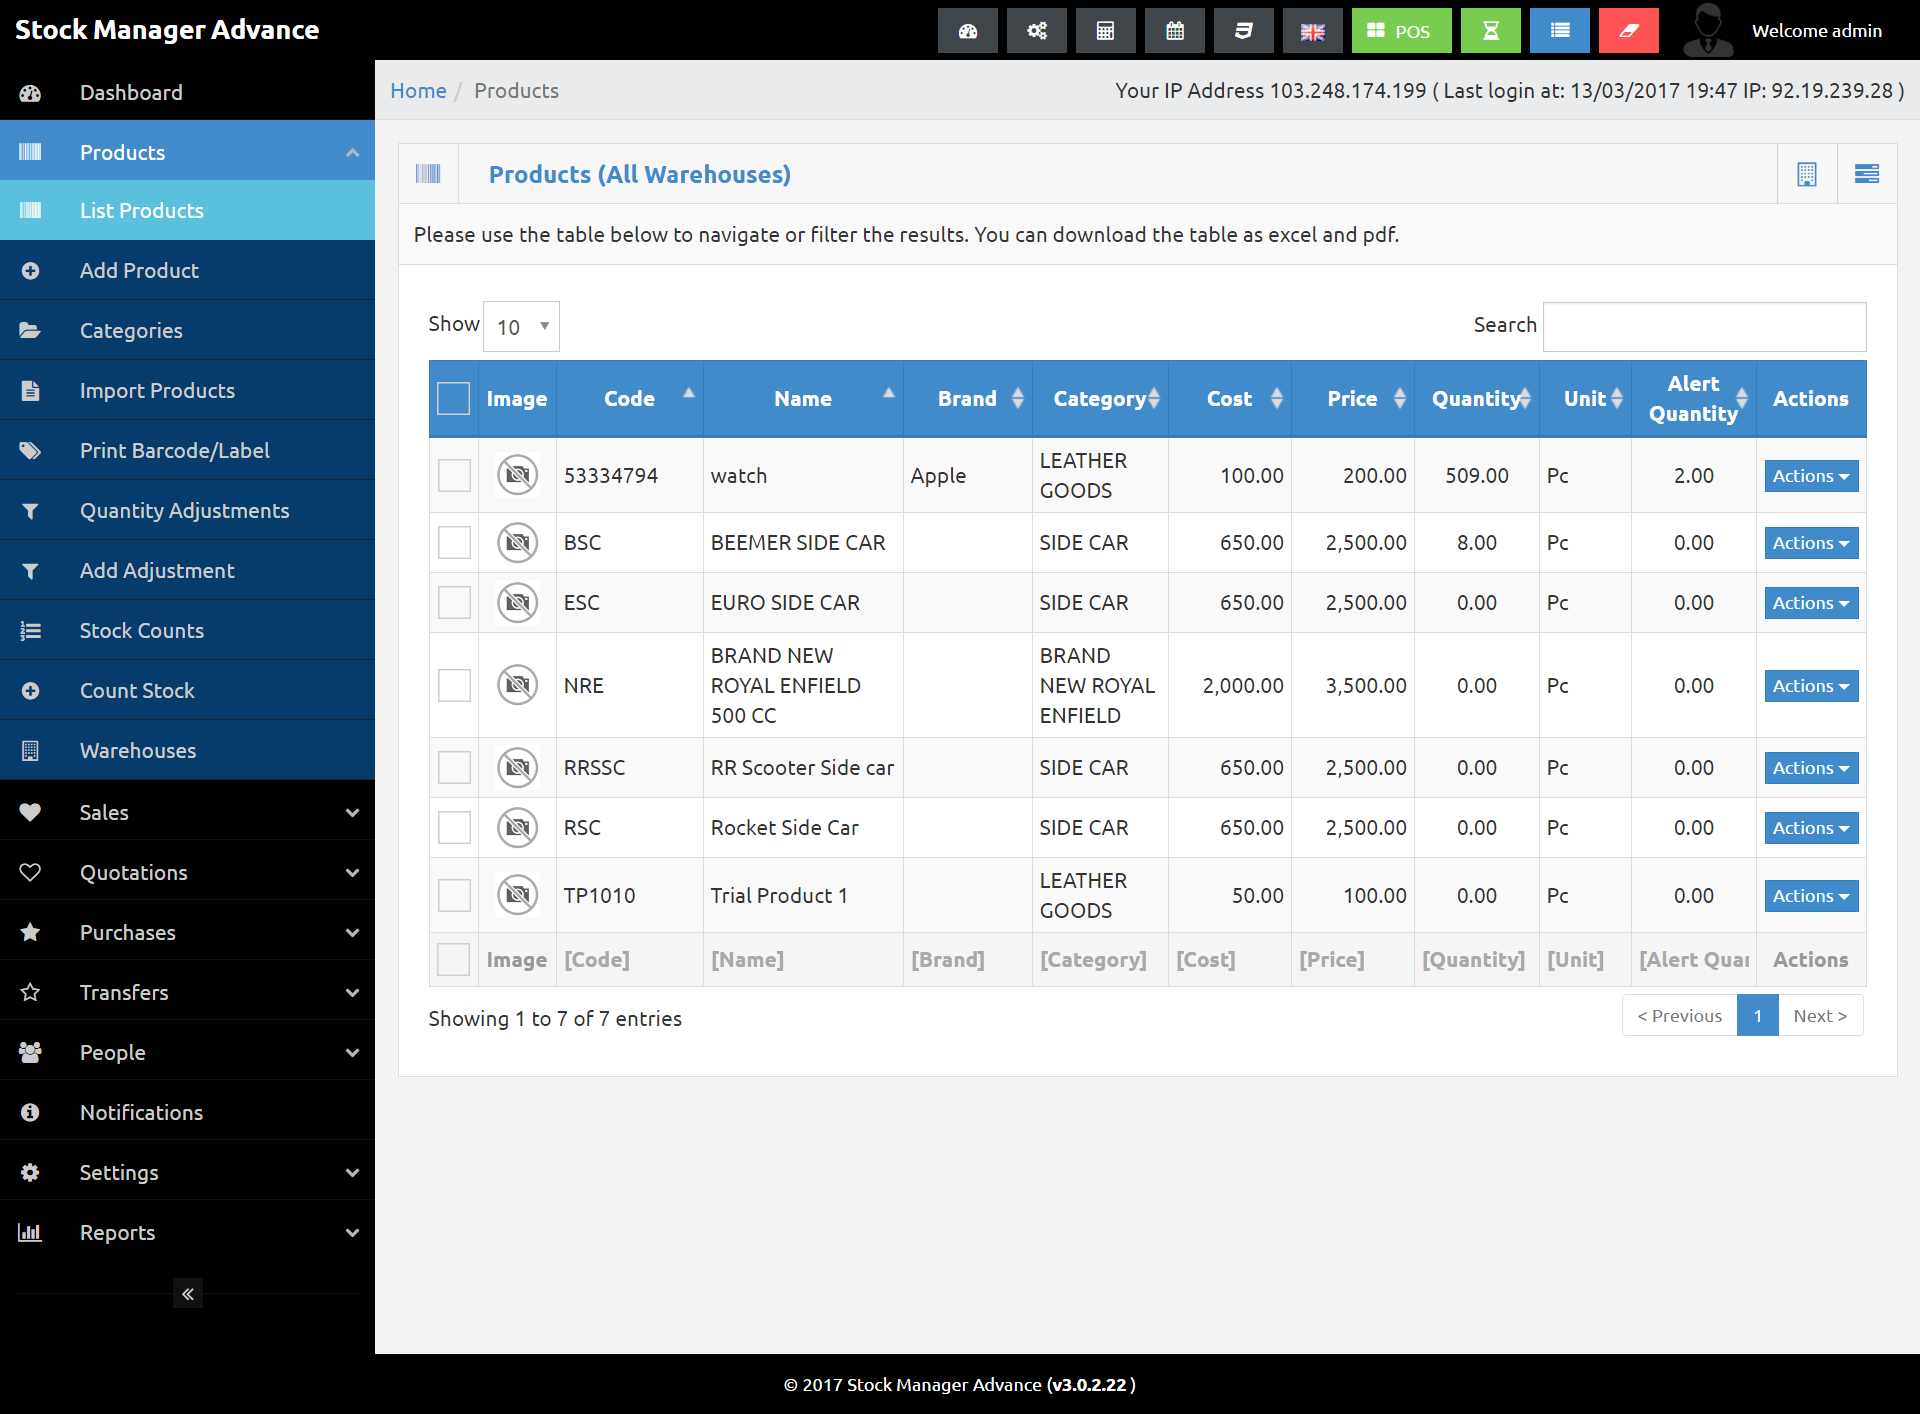Click into the Search input field
Viewport: 1920px width, 1414px height.
click(x=1703, y=327)
